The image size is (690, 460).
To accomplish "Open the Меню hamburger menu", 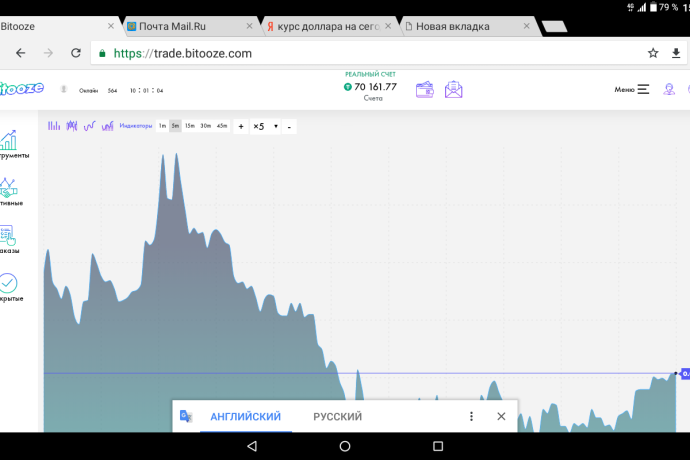I will [631, 89].
